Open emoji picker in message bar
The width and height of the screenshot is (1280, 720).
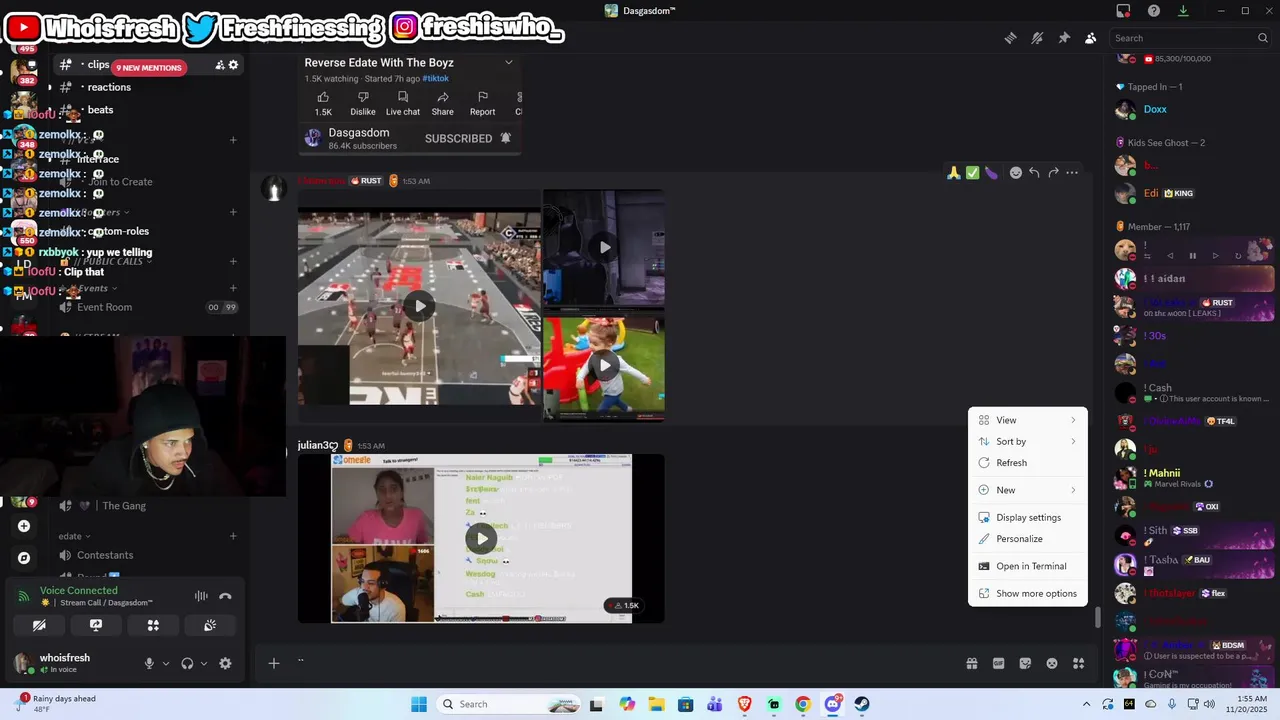point(1052,663)
